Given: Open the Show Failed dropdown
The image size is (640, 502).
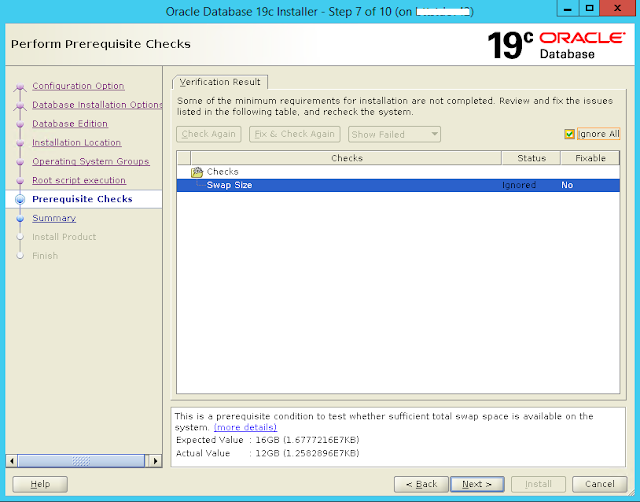Looking at the screenshot, I should coord(394,134).
